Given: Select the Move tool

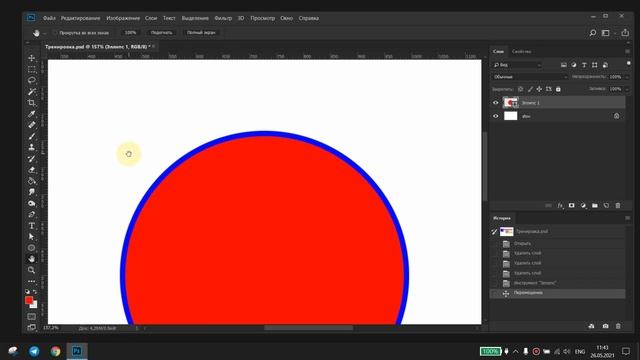Looking at the screenshot, I should click(x=31, y=58).
